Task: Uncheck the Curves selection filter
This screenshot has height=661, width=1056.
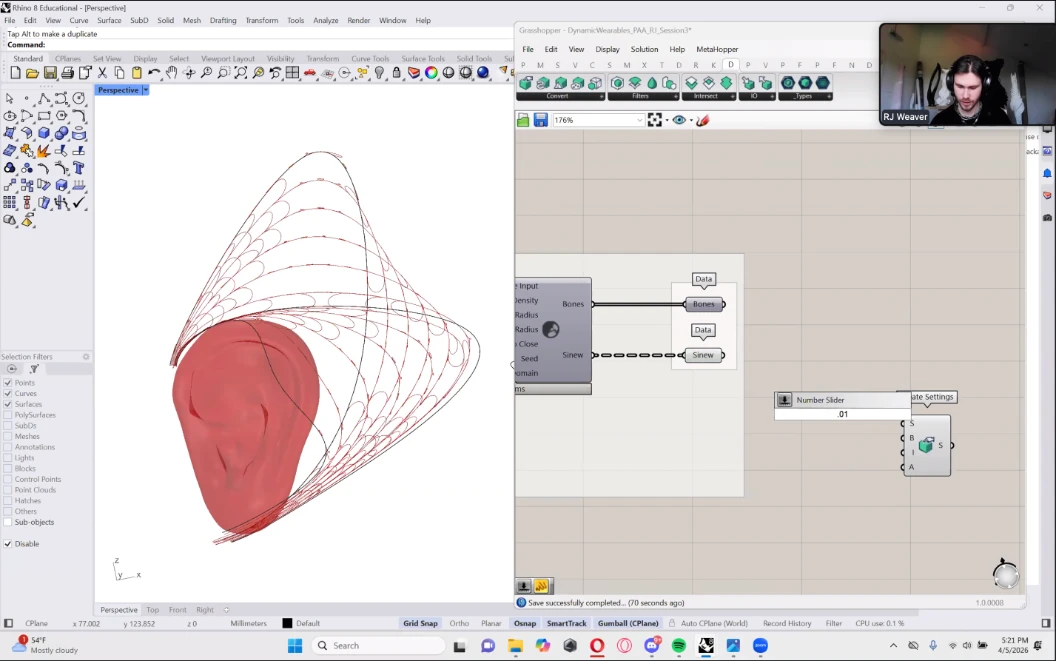Action: tap(8, 394)
